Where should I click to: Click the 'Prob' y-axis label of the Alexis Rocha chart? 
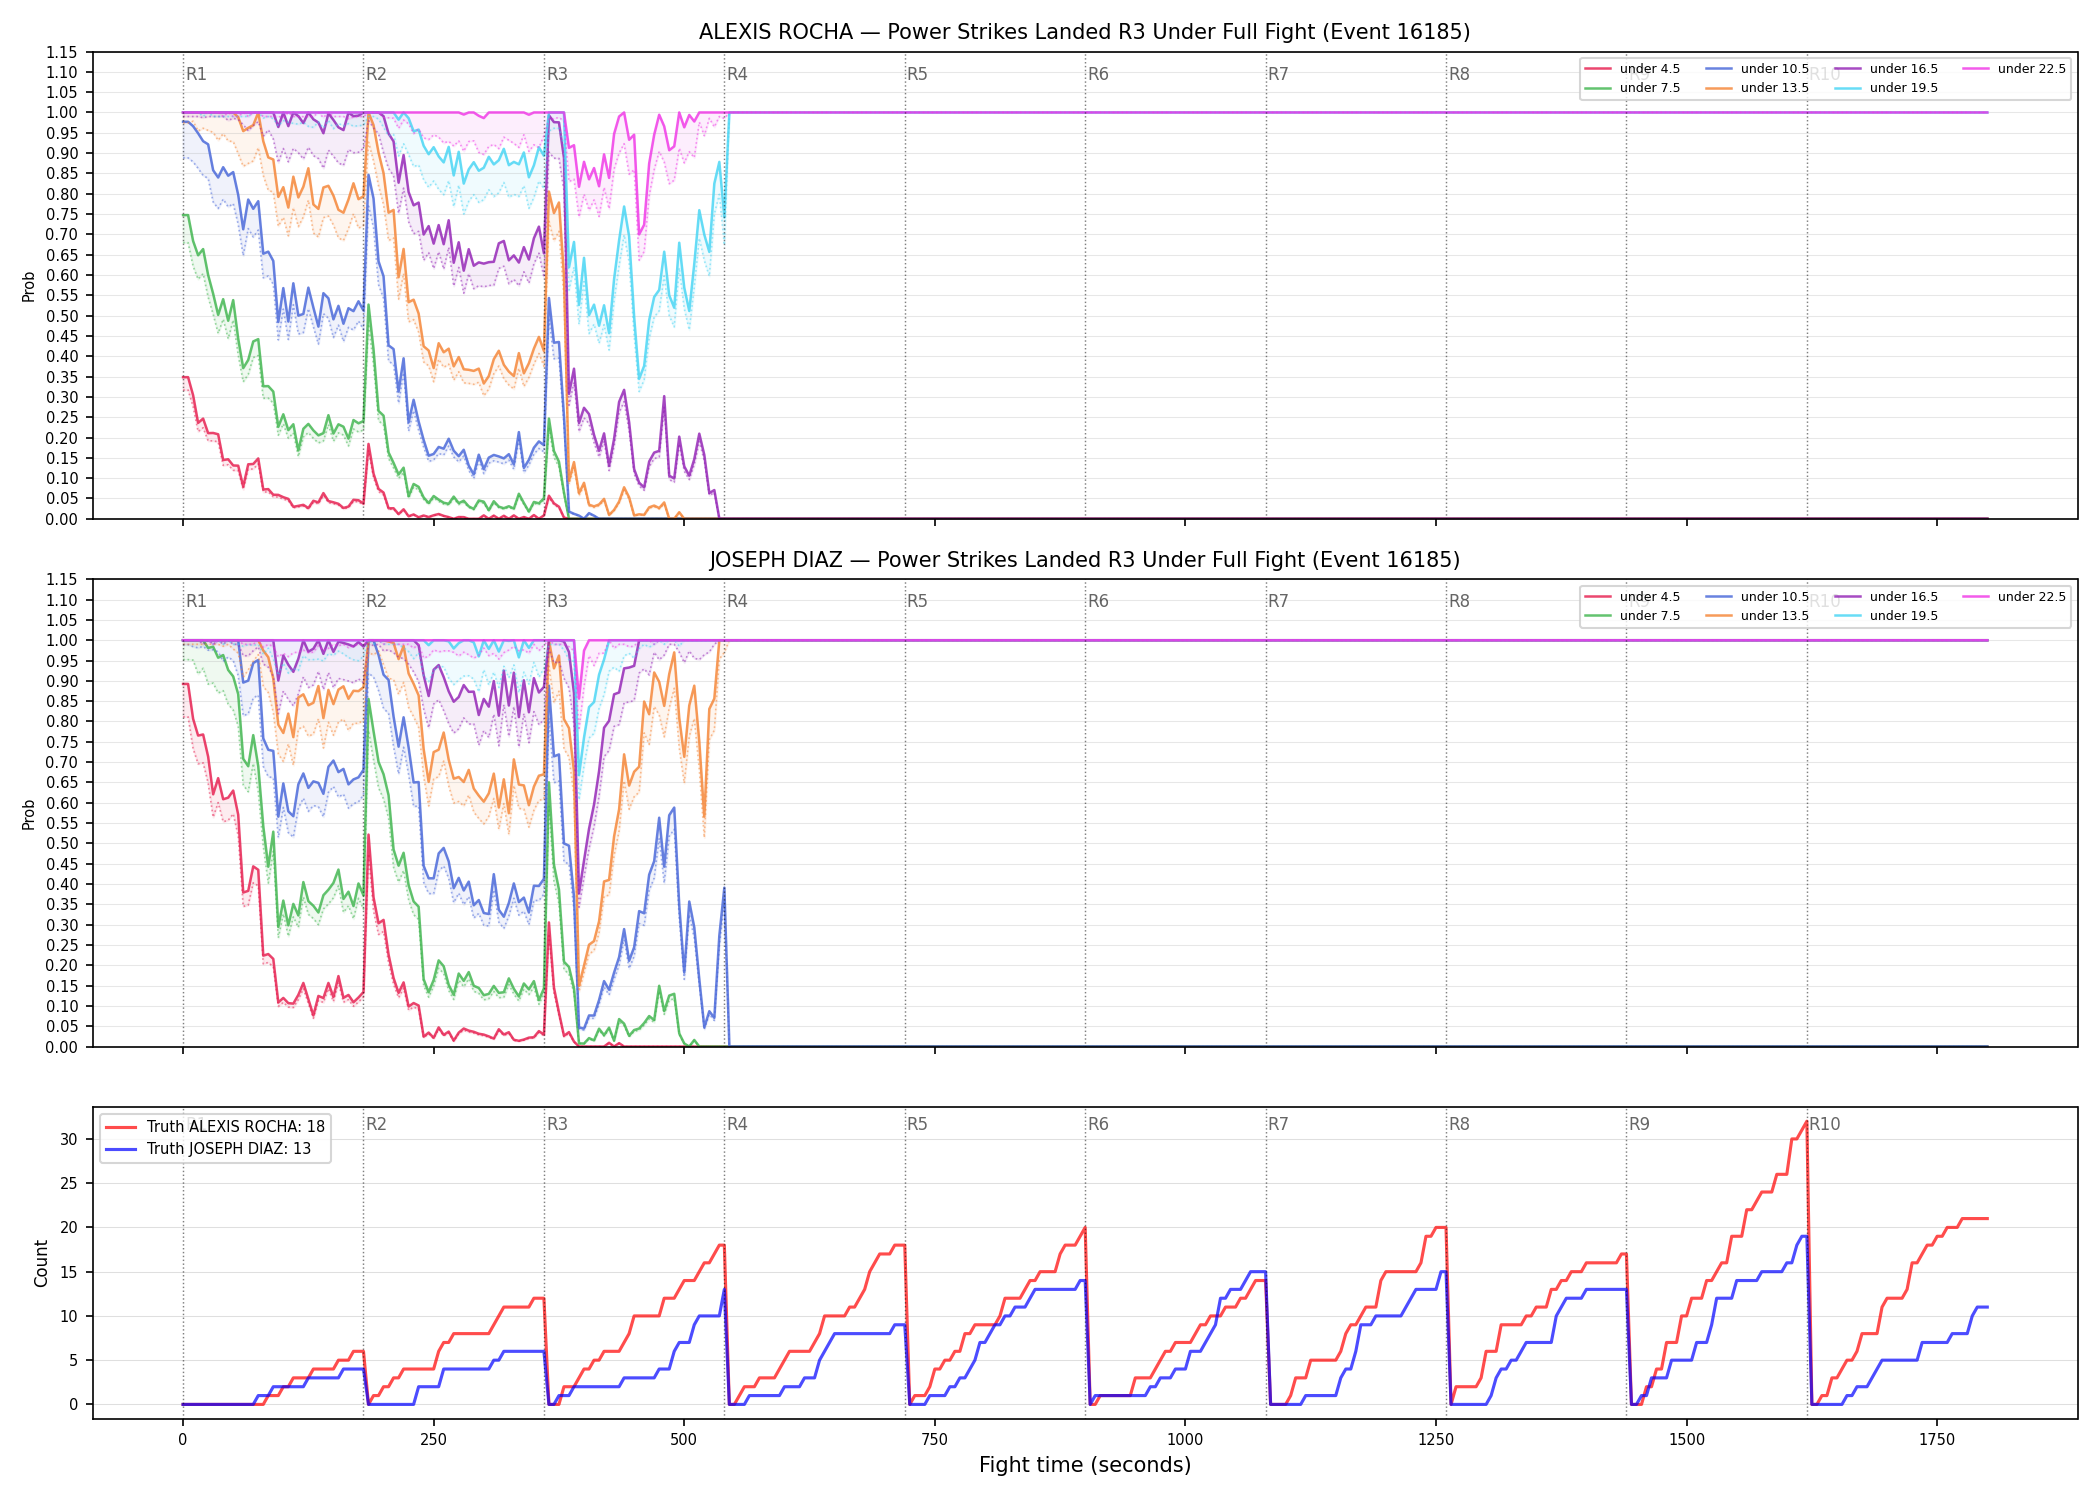29,286
